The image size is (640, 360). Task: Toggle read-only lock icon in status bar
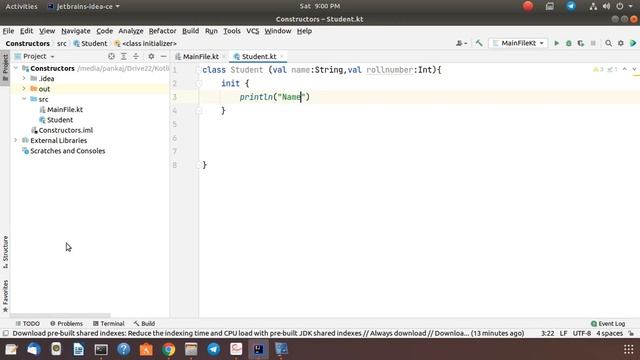[x=631, y=333]
